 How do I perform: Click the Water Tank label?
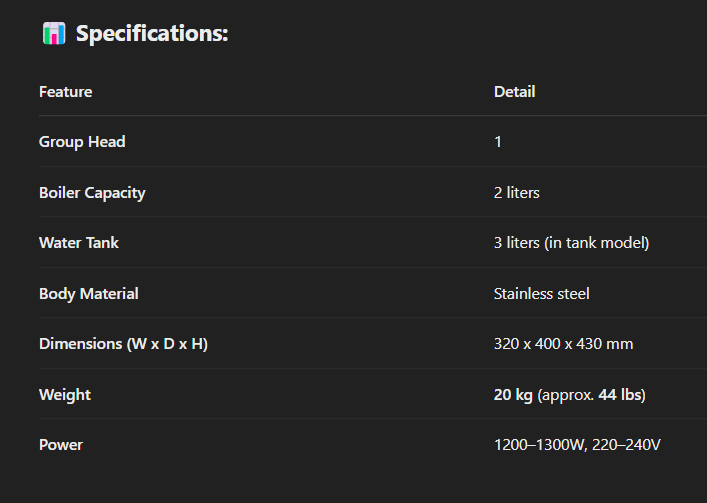click(x=79, y=243)
